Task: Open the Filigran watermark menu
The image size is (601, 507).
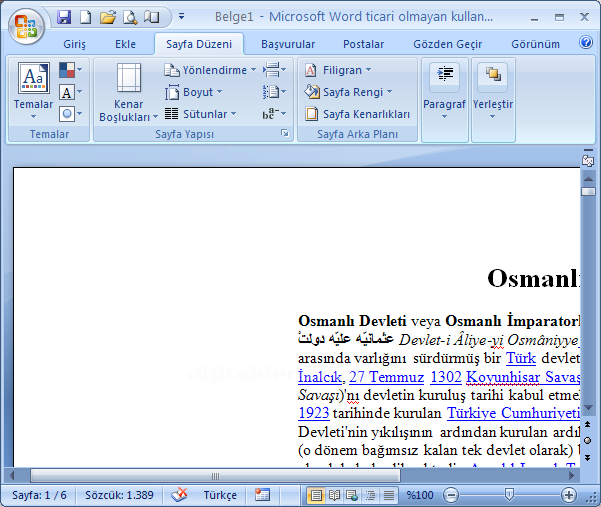Action: pyautogui.click(x=338, y=70)
